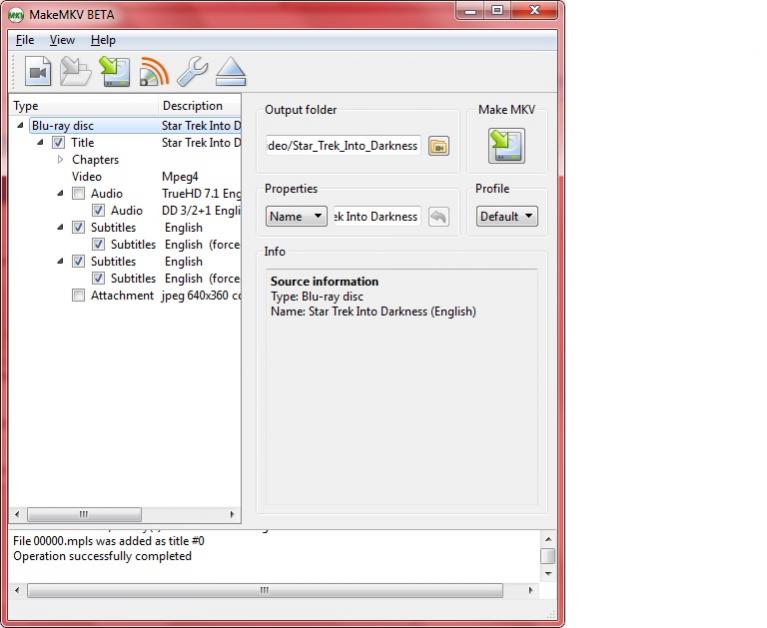The width and height of the screenshot is (767, 628).
Task: Click the Name value text field
Action: pos(377,216)
